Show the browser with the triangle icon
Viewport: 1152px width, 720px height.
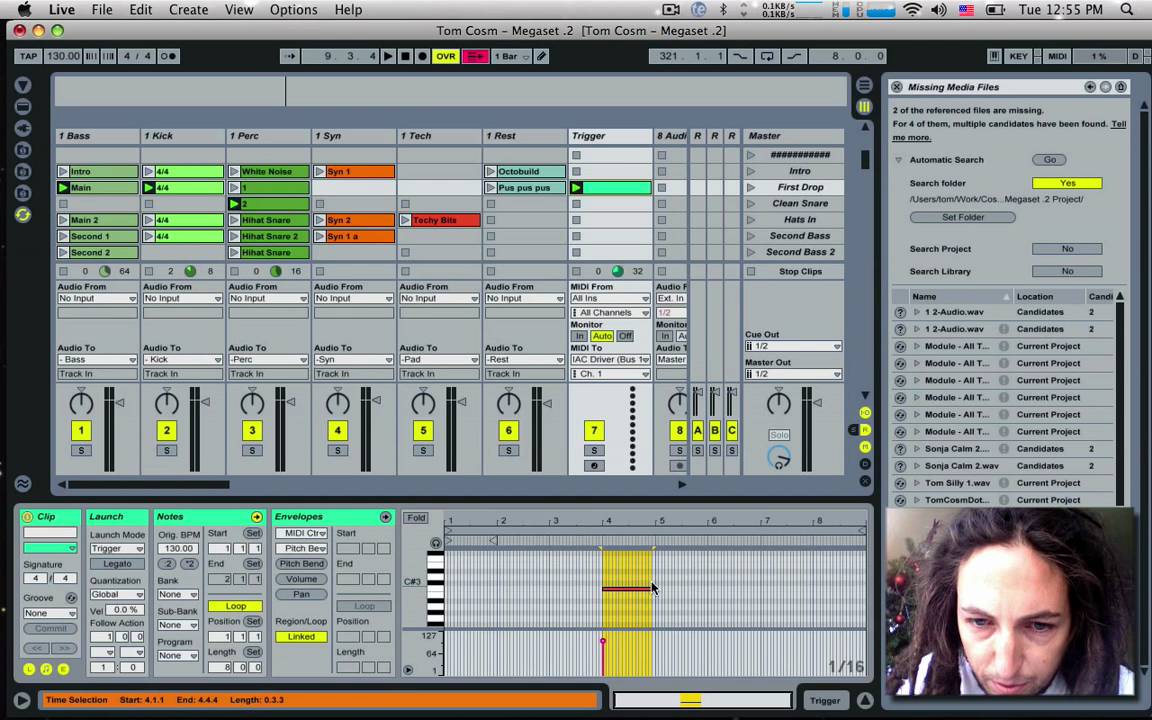tap(23, 85)
